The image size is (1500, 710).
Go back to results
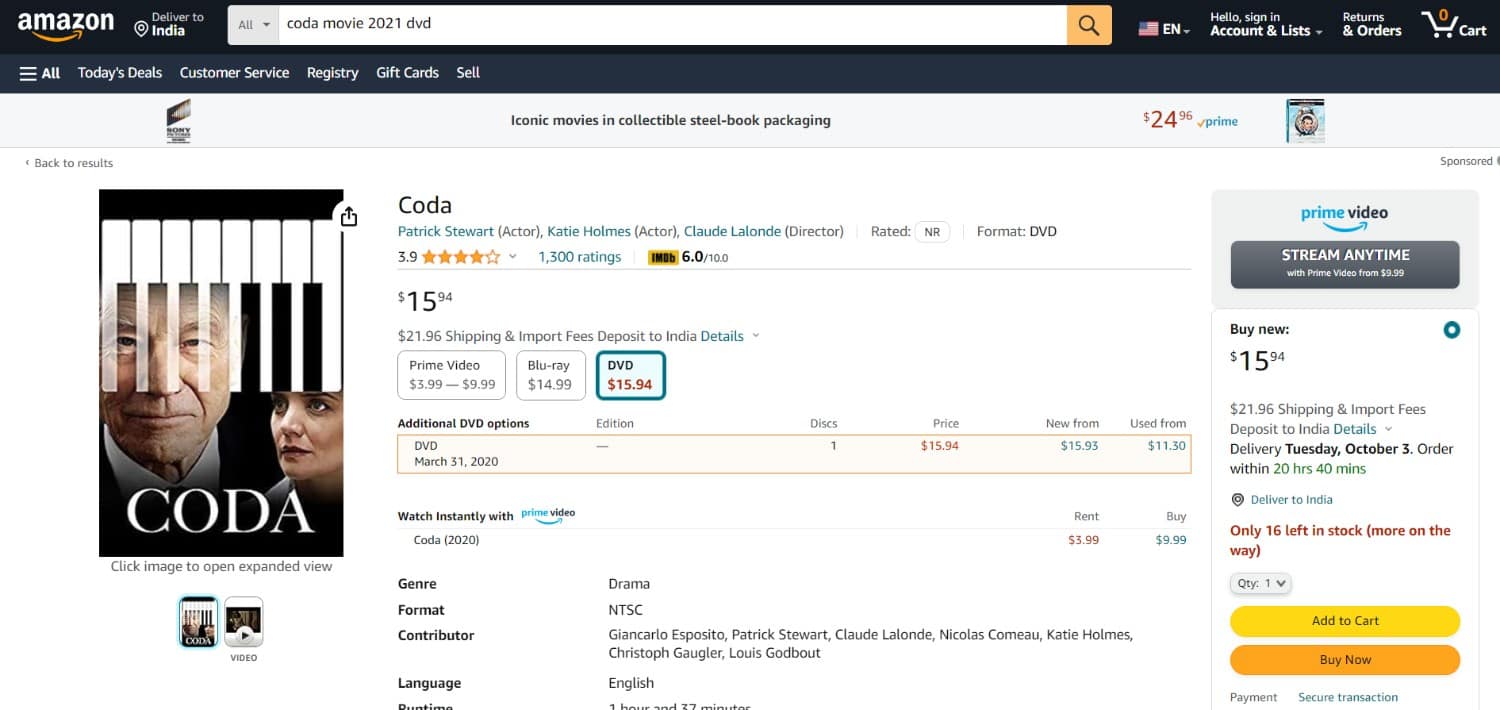[69, 163]
